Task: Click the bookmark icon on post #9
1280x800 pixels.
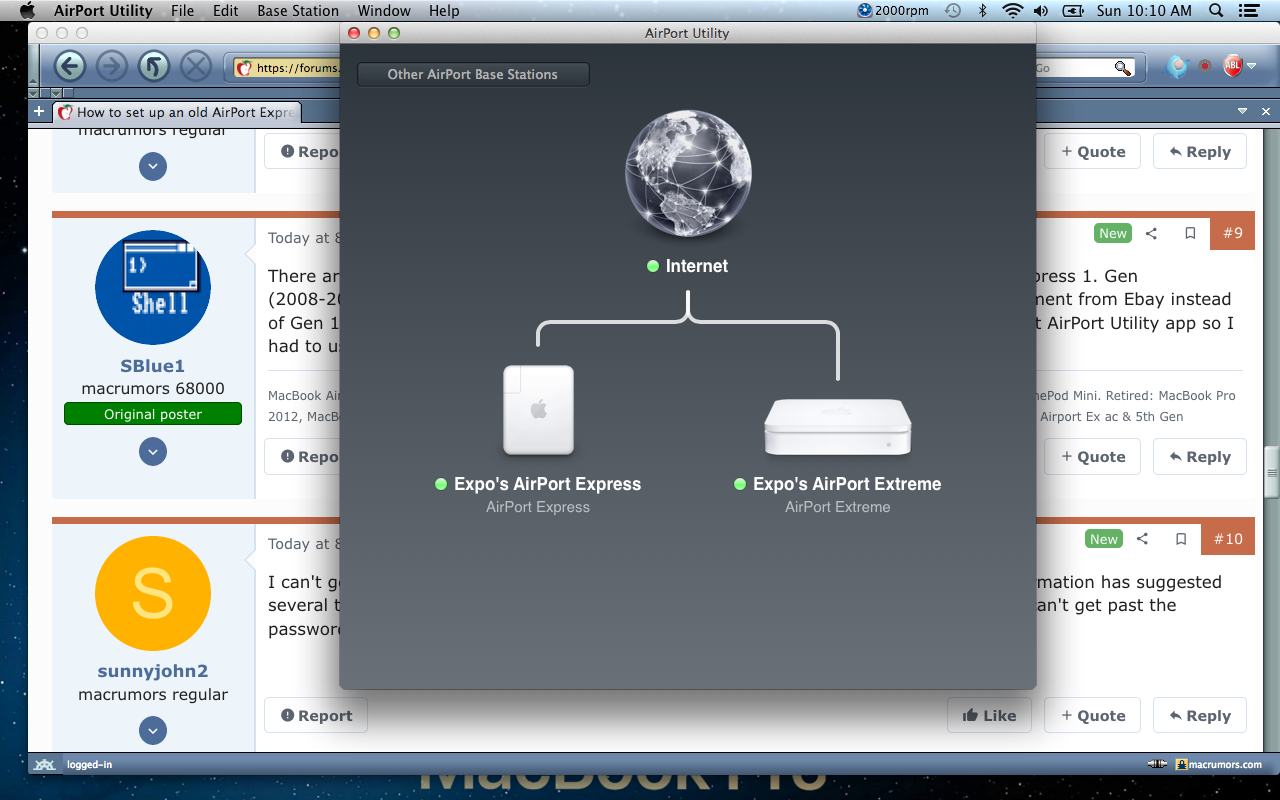Action: pos(1190,233)
